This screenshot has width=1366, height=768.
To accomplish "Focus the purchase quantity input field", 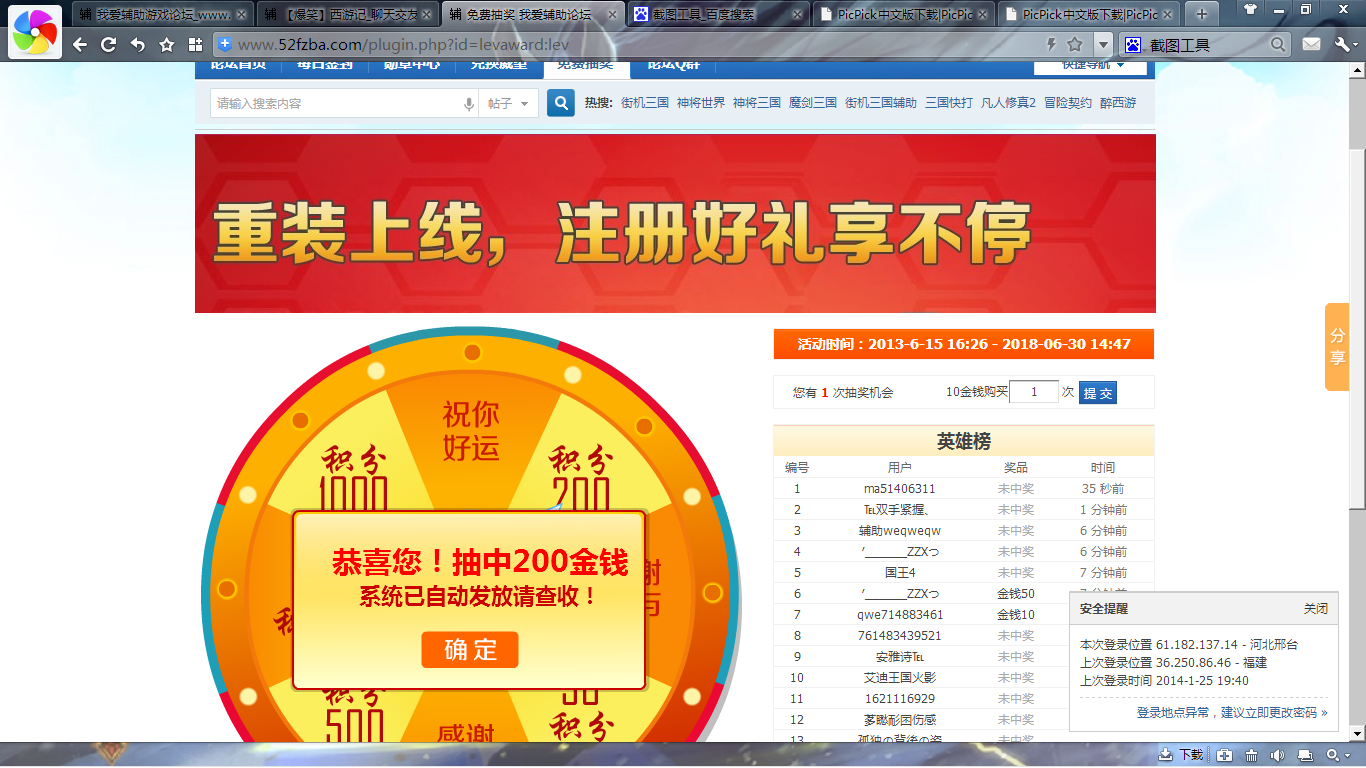I will [x=1034, y=393].
